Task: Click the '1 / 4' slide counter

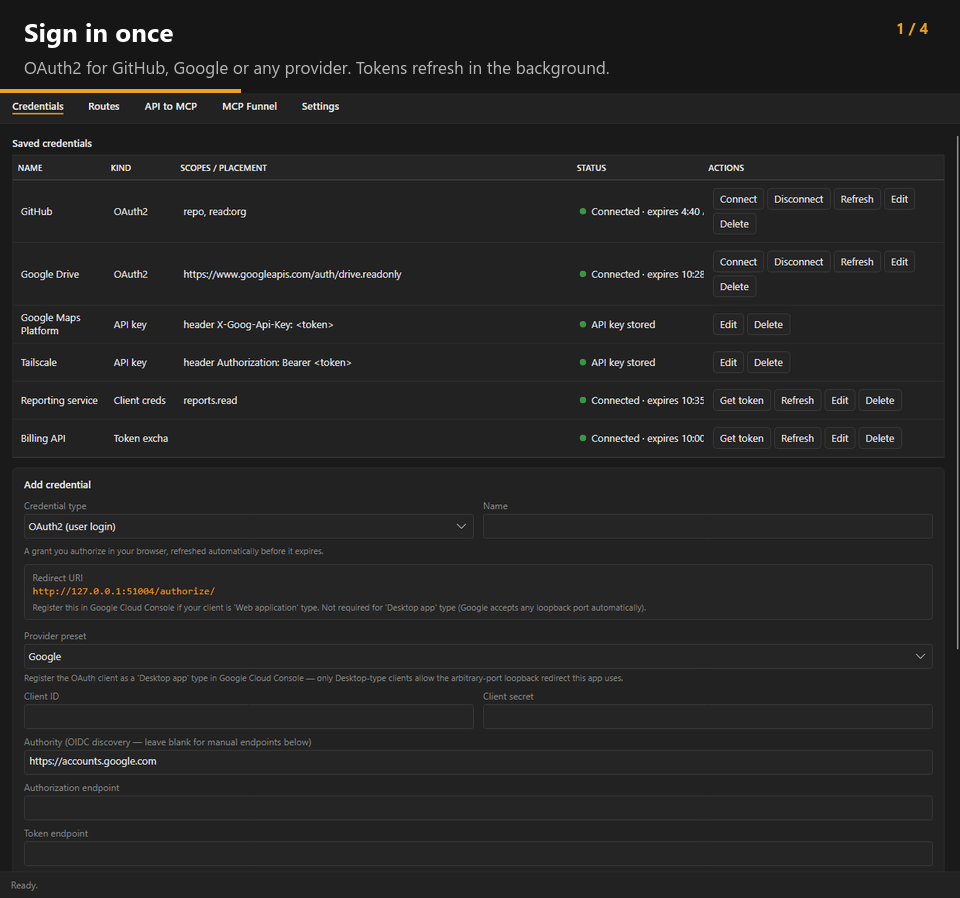Action: pyautogui.click(x=912, y=29)
